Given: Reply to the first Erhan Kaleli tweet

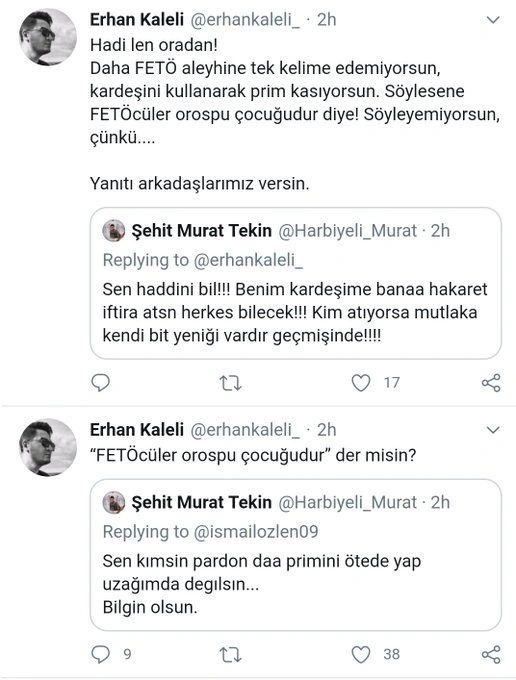Looking at the screenshot, I should coord(101,383).
